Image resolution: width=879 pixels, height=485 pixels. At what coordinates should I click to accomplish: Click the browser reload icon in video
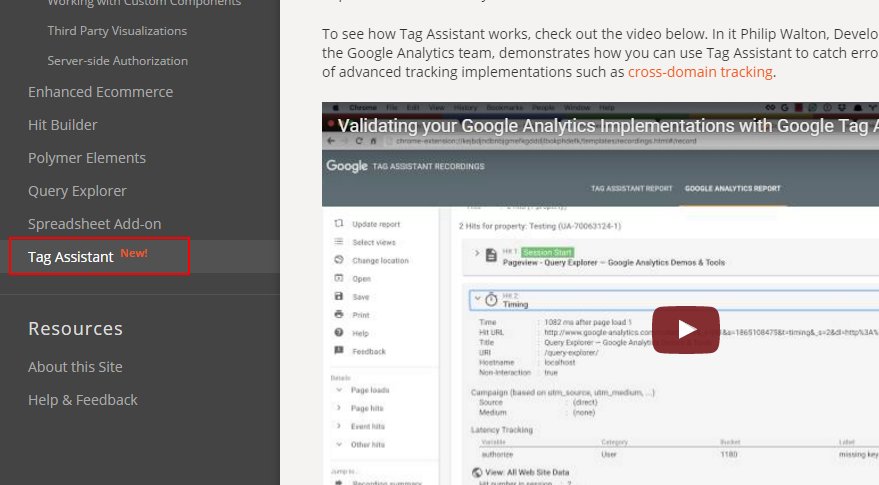(x=359, y=141)
